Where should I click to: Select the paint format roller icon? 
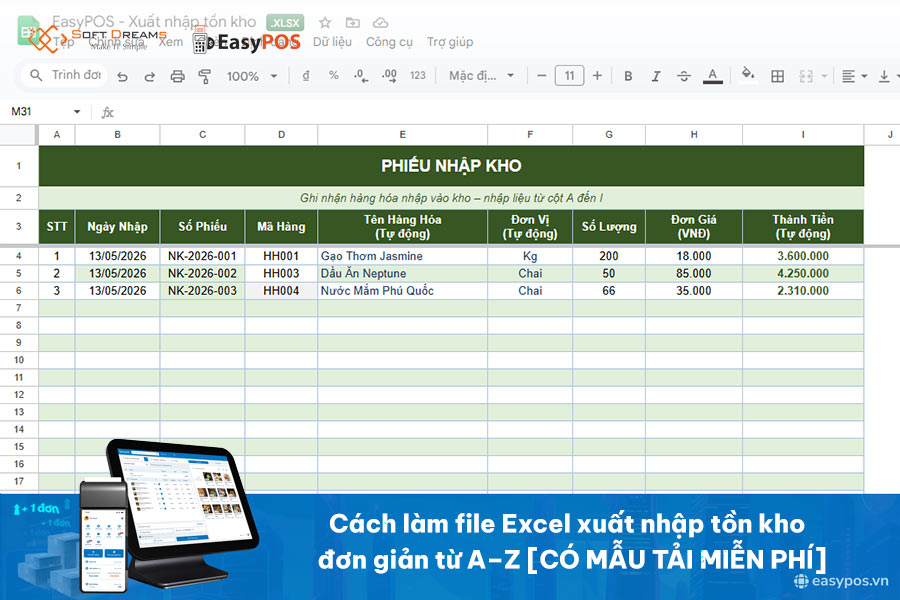204,76
